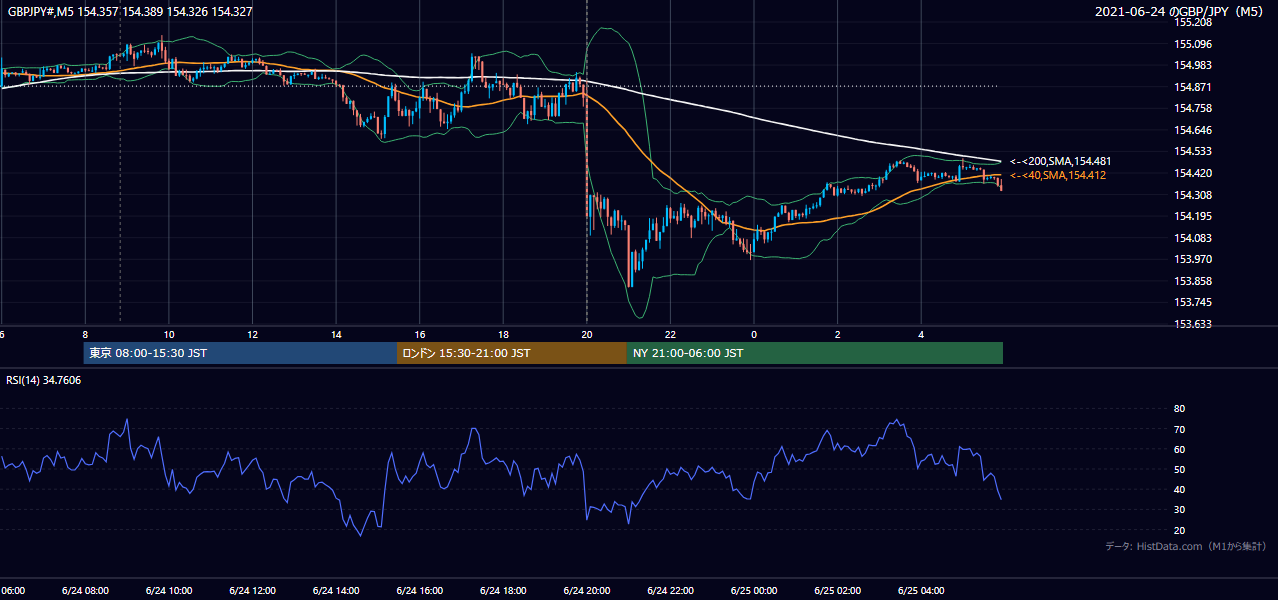1278x600 pixels.
Task: Click the 6/24 22:00 bottom date label
Action: pos(669,591)
